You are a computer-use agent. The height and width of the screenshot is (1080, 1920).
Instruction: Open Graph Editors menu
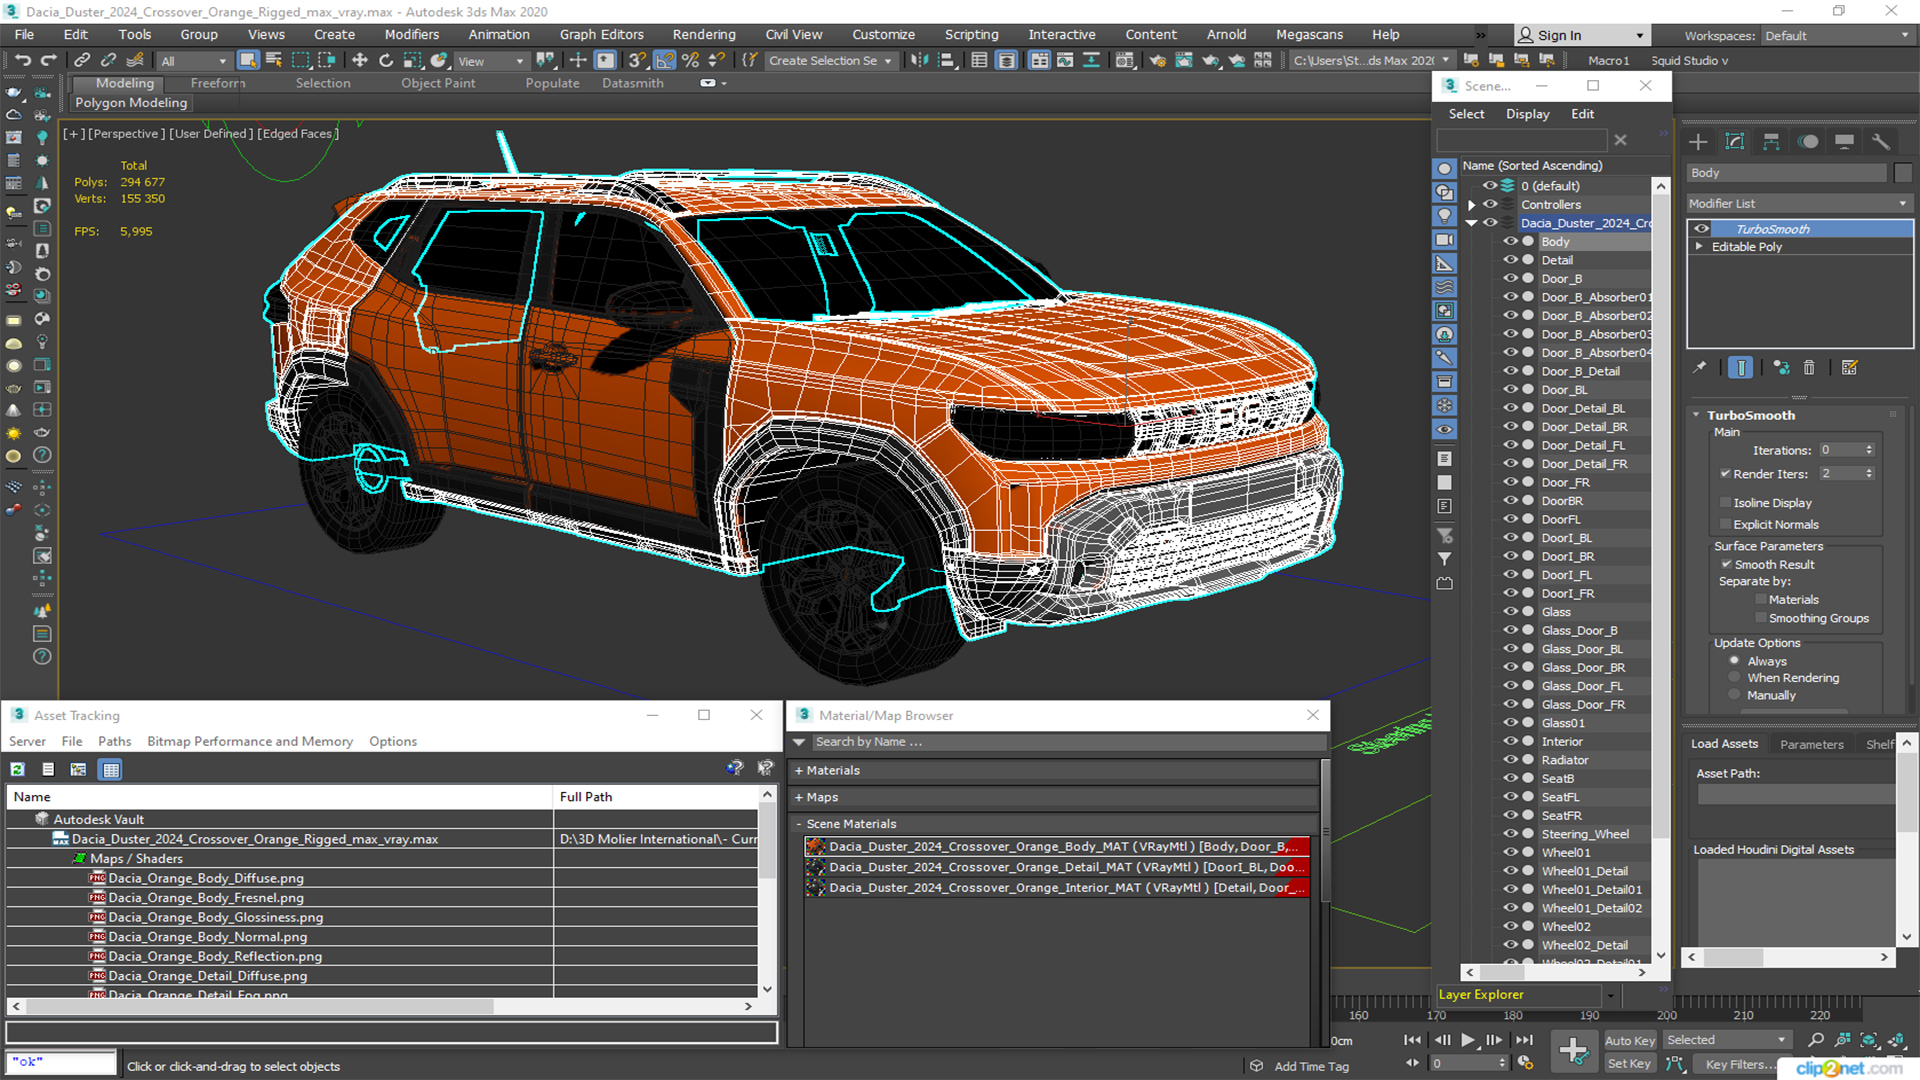601,34
